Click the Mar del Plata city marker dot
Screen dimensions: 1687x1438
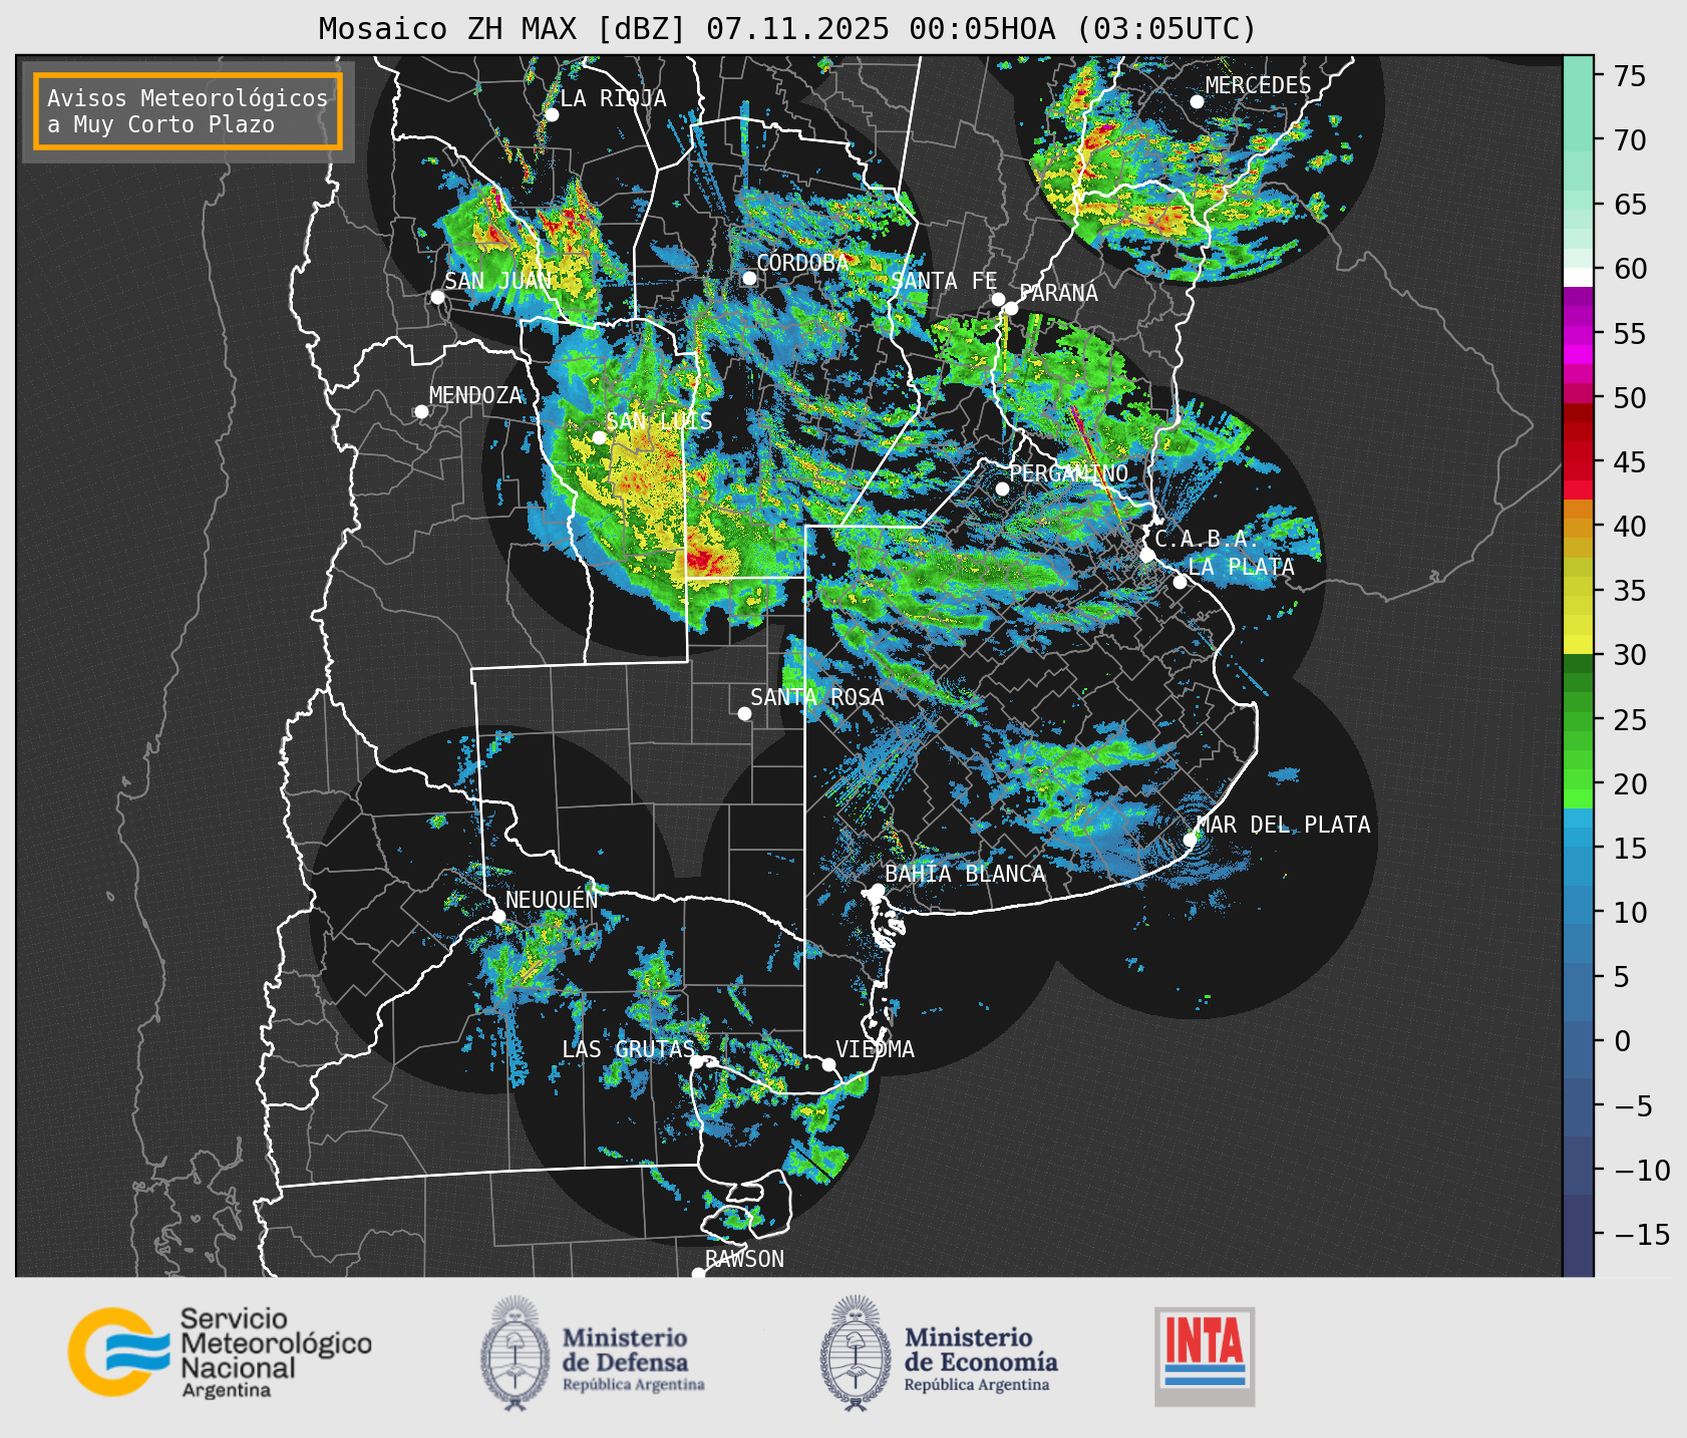point(1190,840)
